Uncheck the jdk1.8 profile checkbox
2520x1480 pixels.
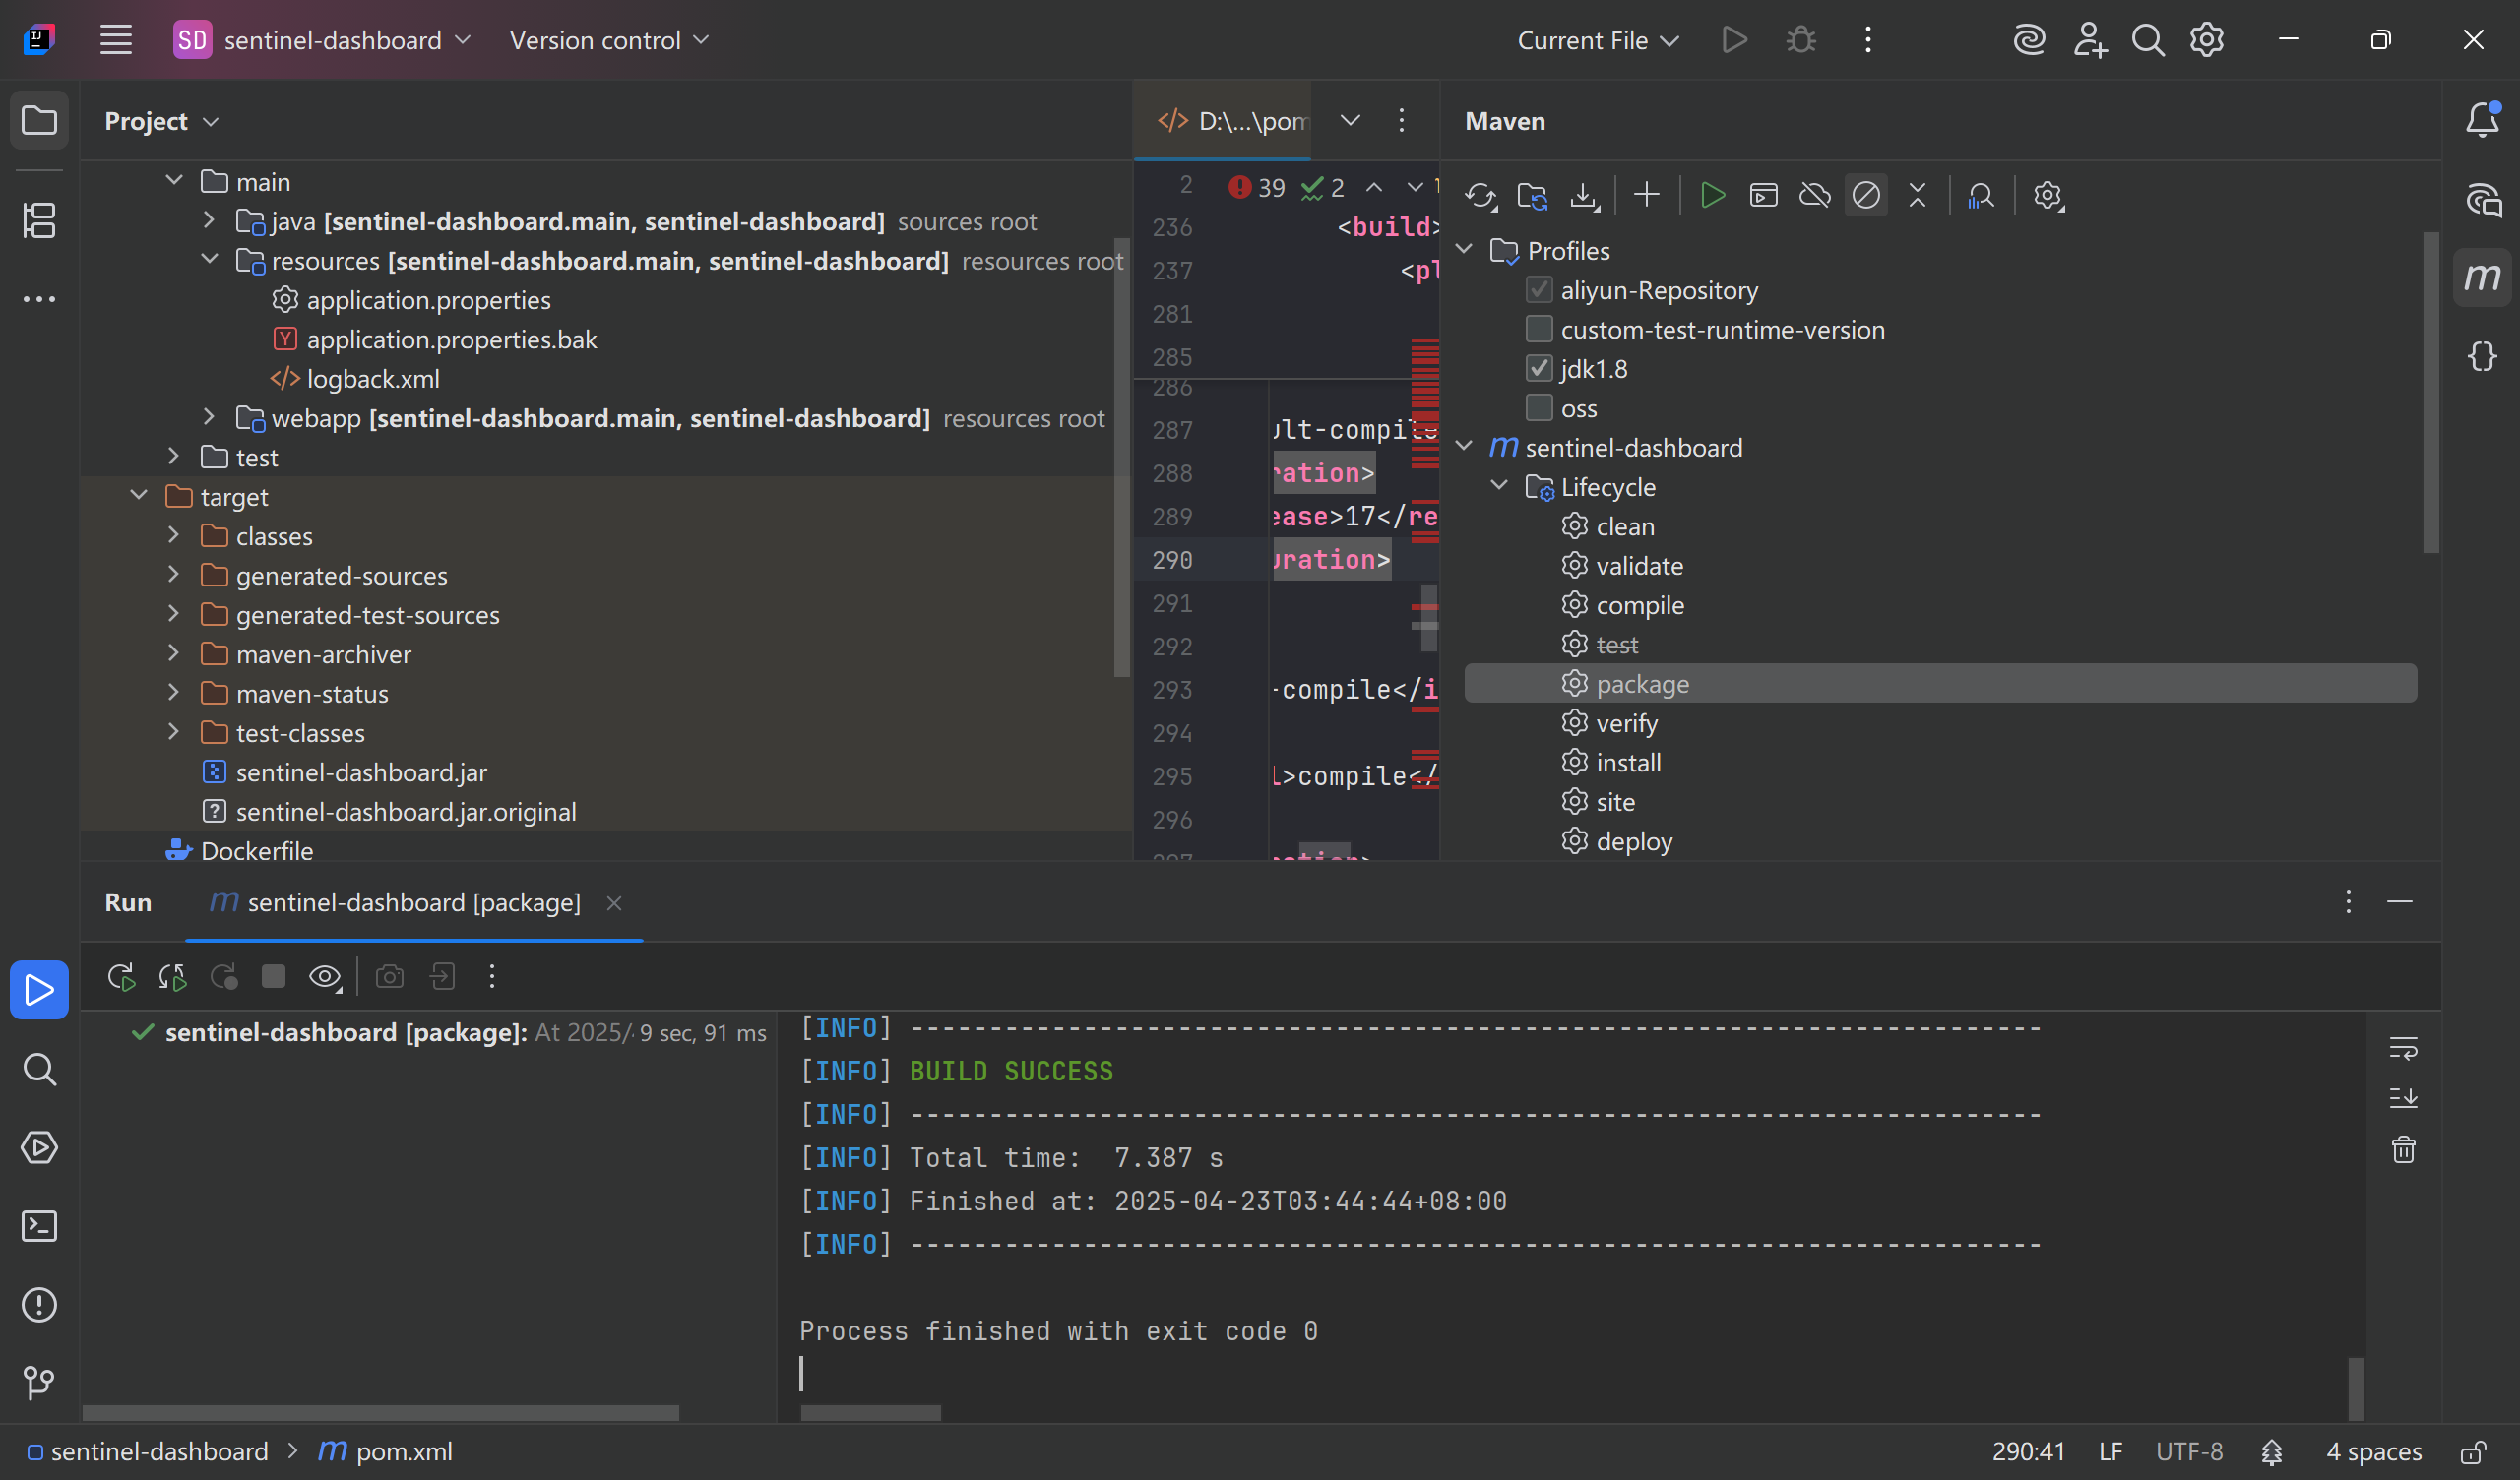(x=1539, y=369)
